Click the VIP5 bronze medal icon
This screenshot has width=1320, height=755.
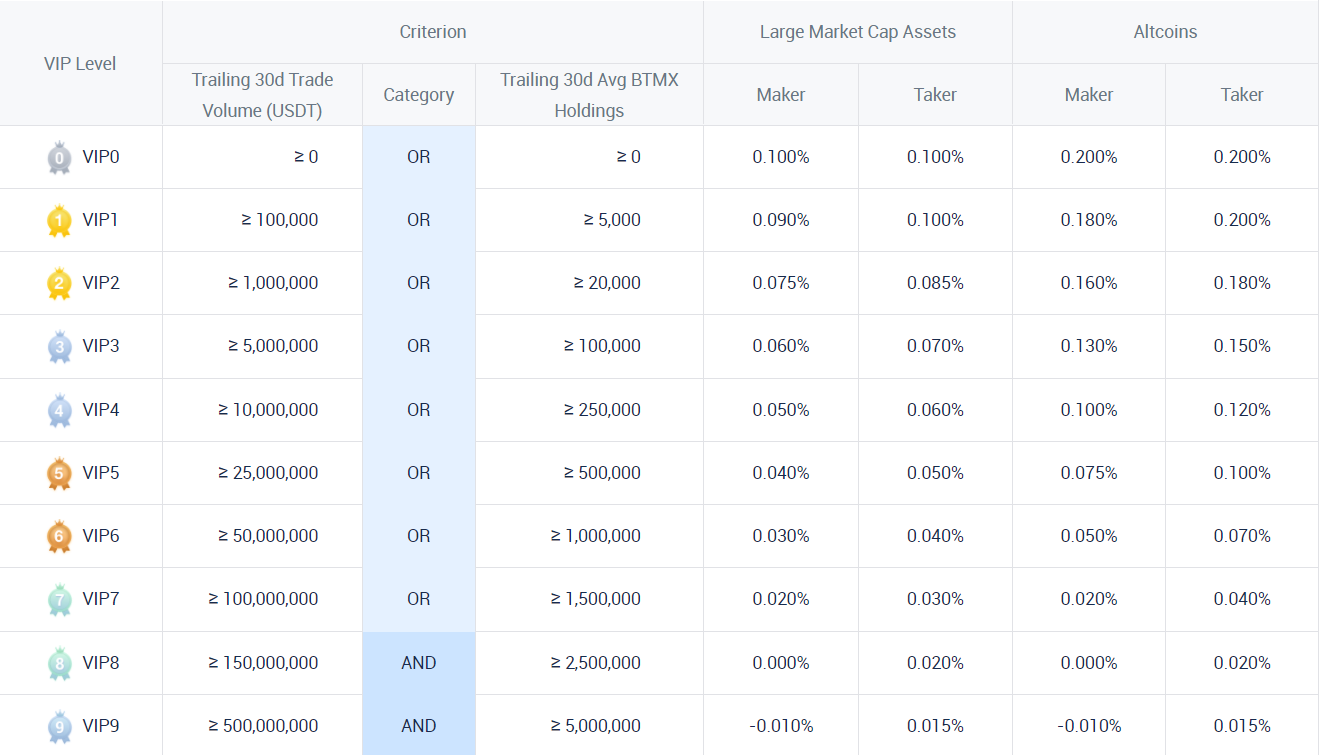[59, 474]
